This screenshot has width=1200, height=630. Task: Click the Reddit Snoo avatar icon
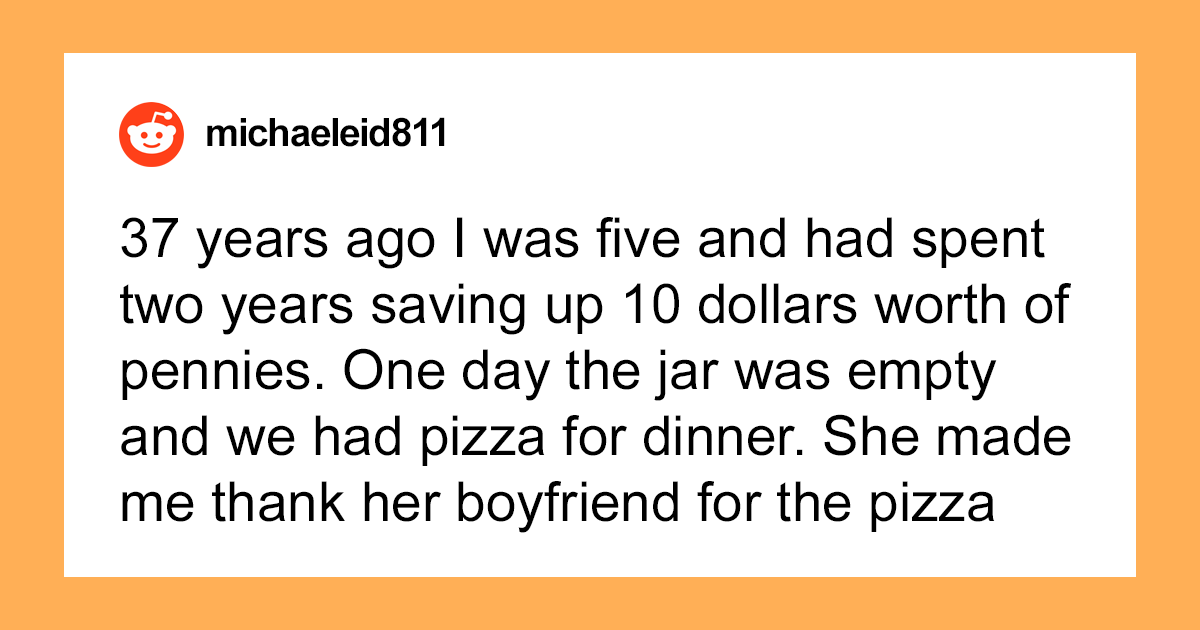(x=152, y=134)
